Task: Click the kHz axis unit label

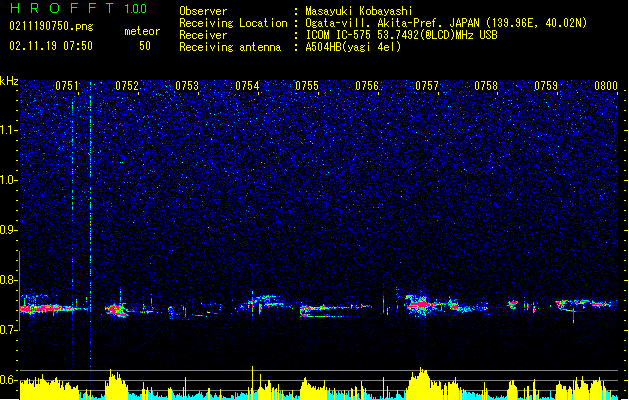Action: (9, 81)
